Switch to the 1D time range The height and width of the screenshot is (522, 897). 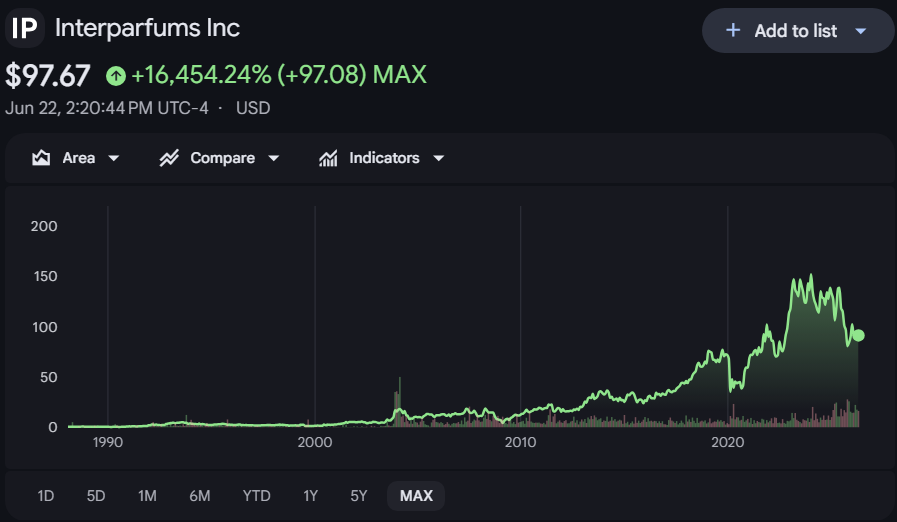[46, 496]
